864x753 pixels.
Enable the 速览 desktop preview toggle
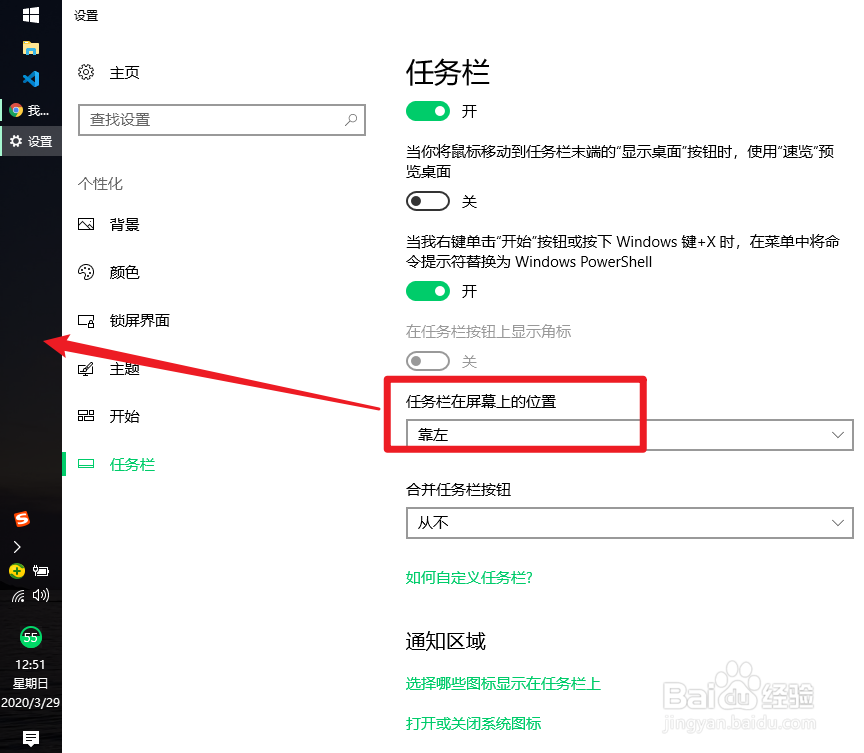[428, 201]
